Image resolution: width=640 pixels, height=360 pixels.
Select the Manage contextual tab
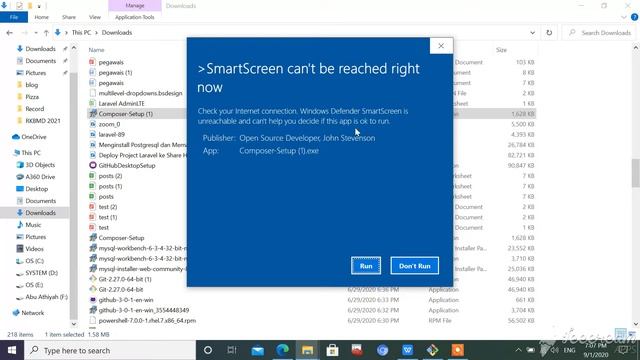pyautogui.click(x=135, y=6)
